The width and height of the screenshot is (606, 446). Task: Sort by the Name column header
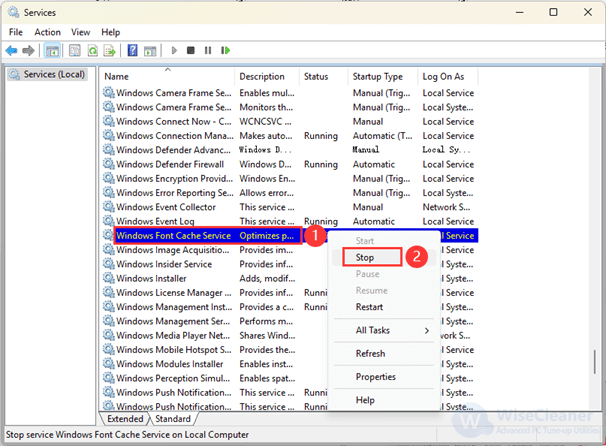[x=168, y=77]
